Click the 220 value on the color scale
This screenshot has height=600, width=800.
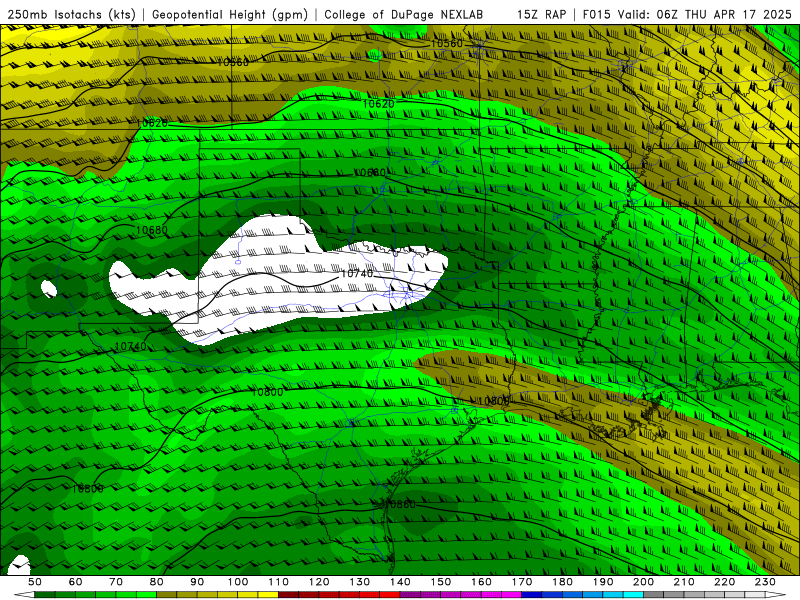click(x=725, y=582)
